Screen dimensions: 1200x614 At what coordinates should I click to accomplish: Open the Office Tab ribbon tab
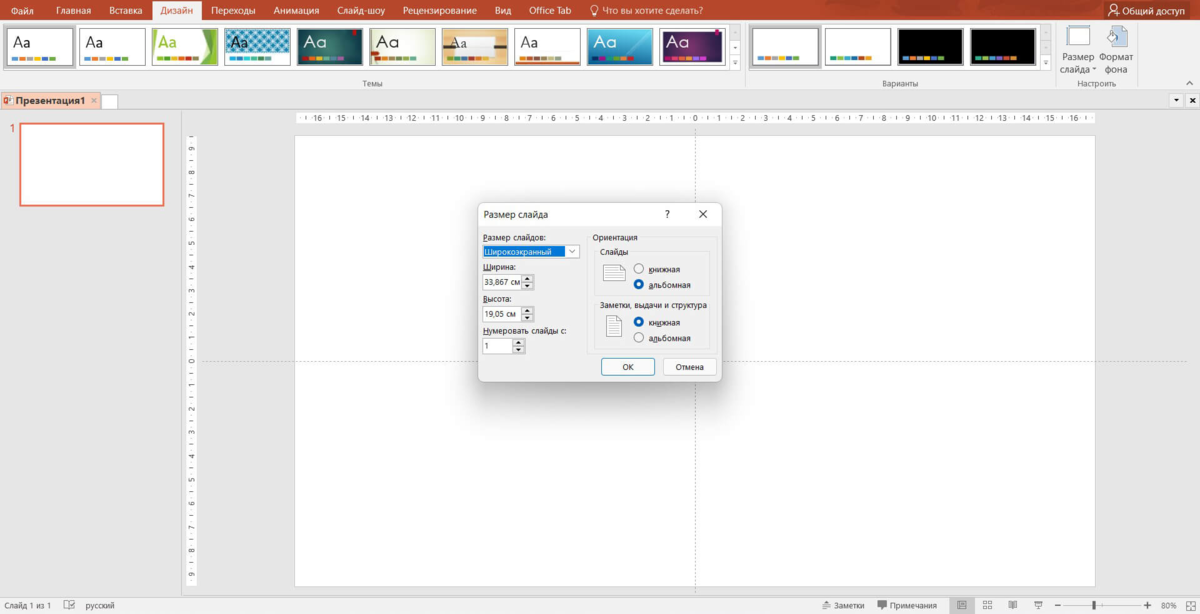pos(550,10)
